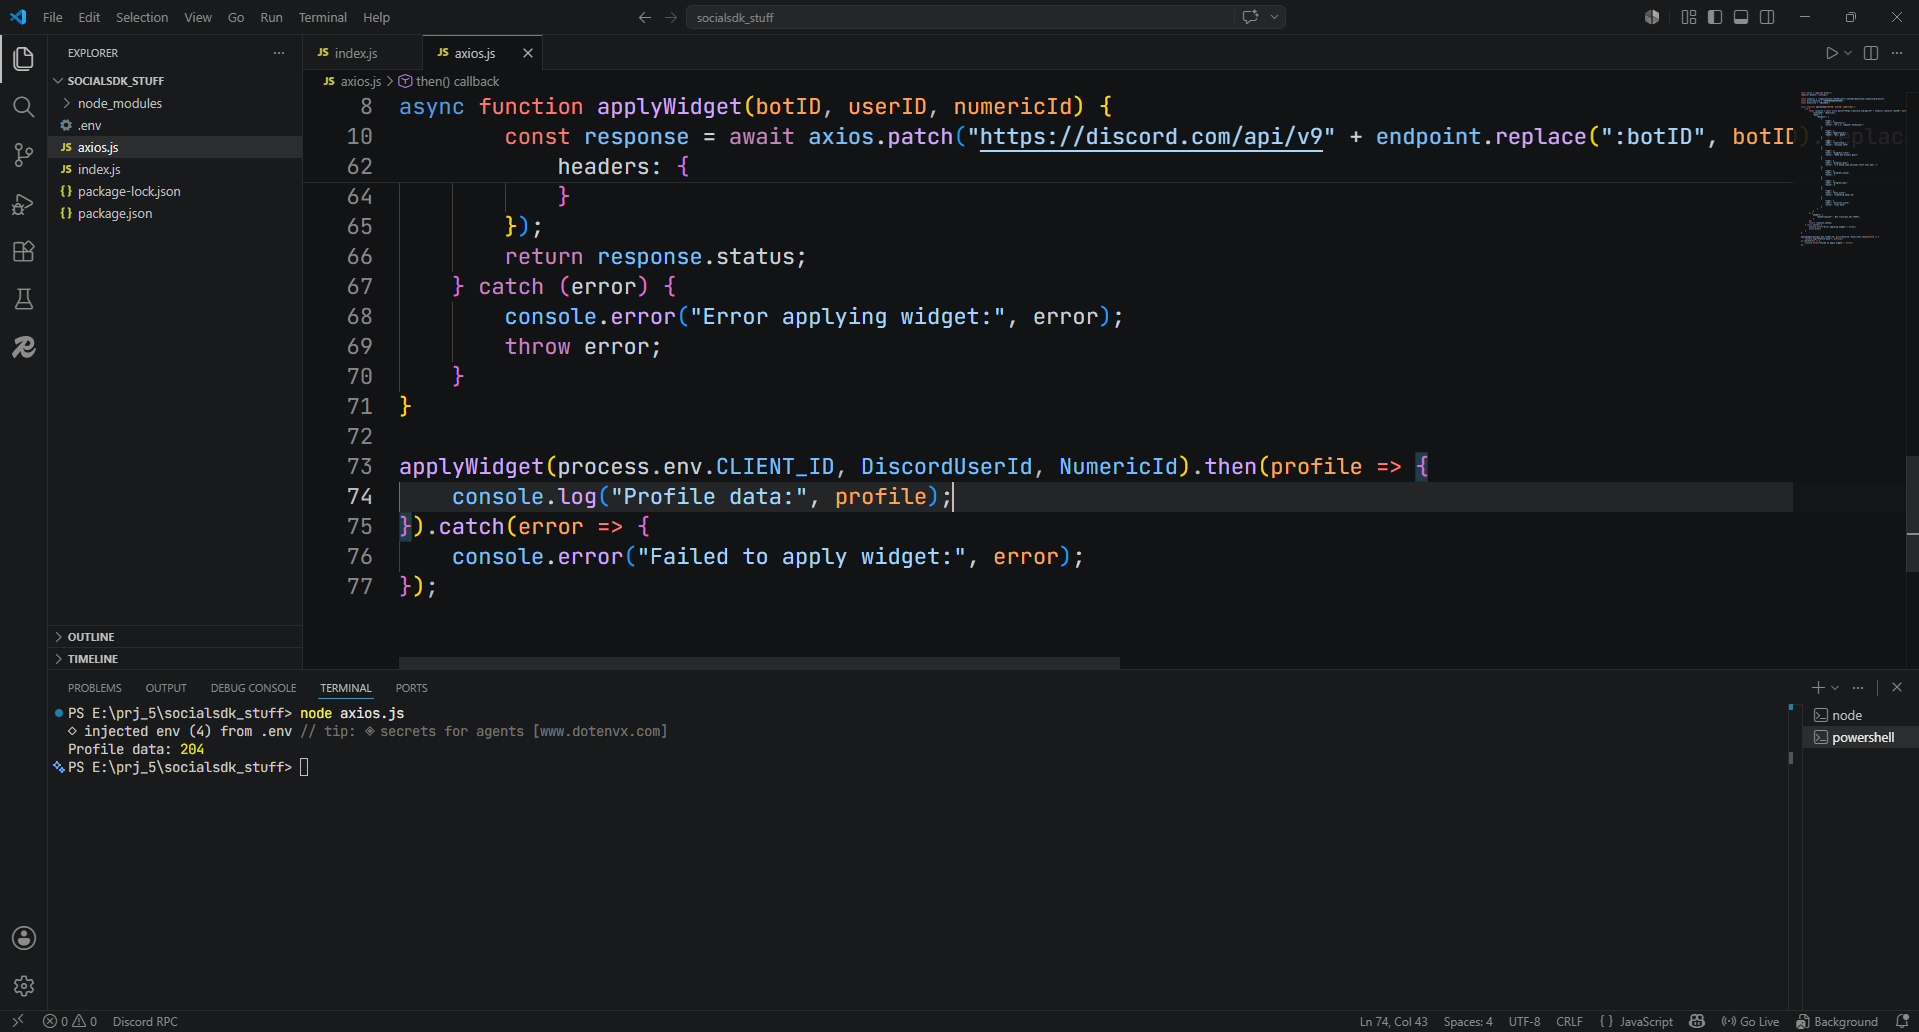Open editor More Actions ellipsis

pos(1897,53)
